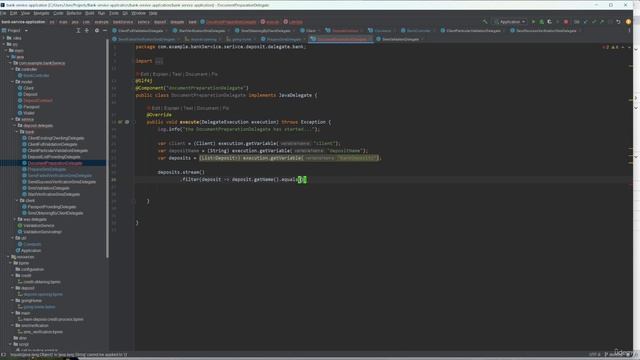Open the Navigate menu
This screenshot has height=360, width=640.
pyautogui.click(x=41, y=13)
